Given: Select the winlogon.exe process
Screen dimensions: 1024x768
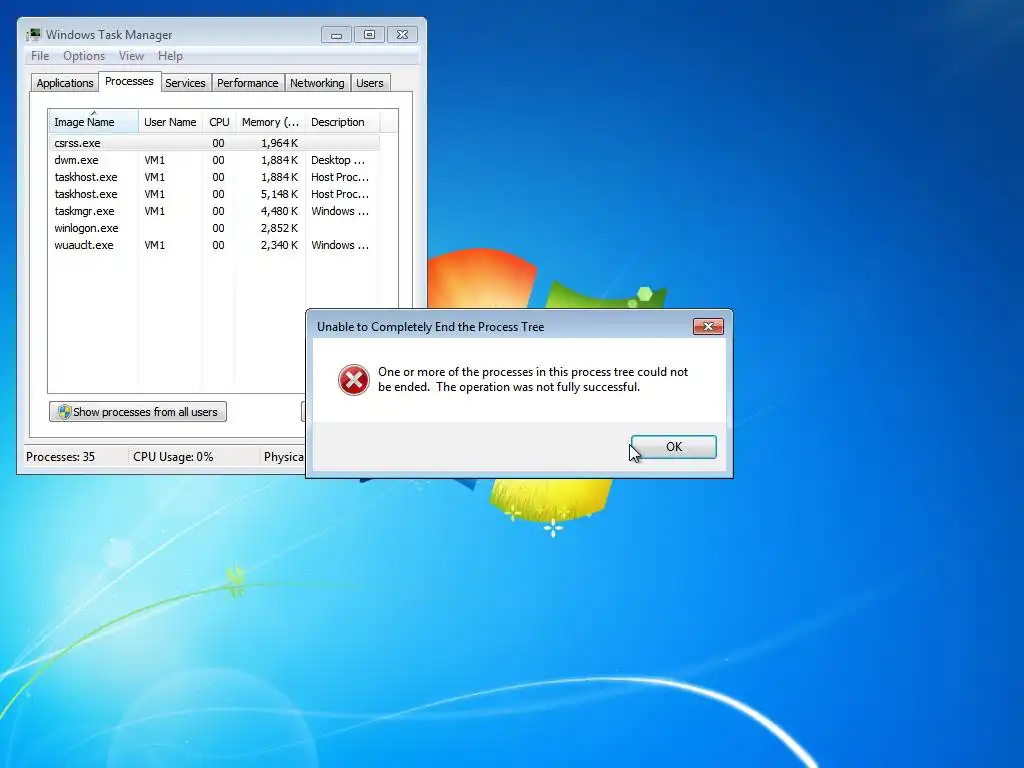Looking at the screenshot, I should click(214, 228).
